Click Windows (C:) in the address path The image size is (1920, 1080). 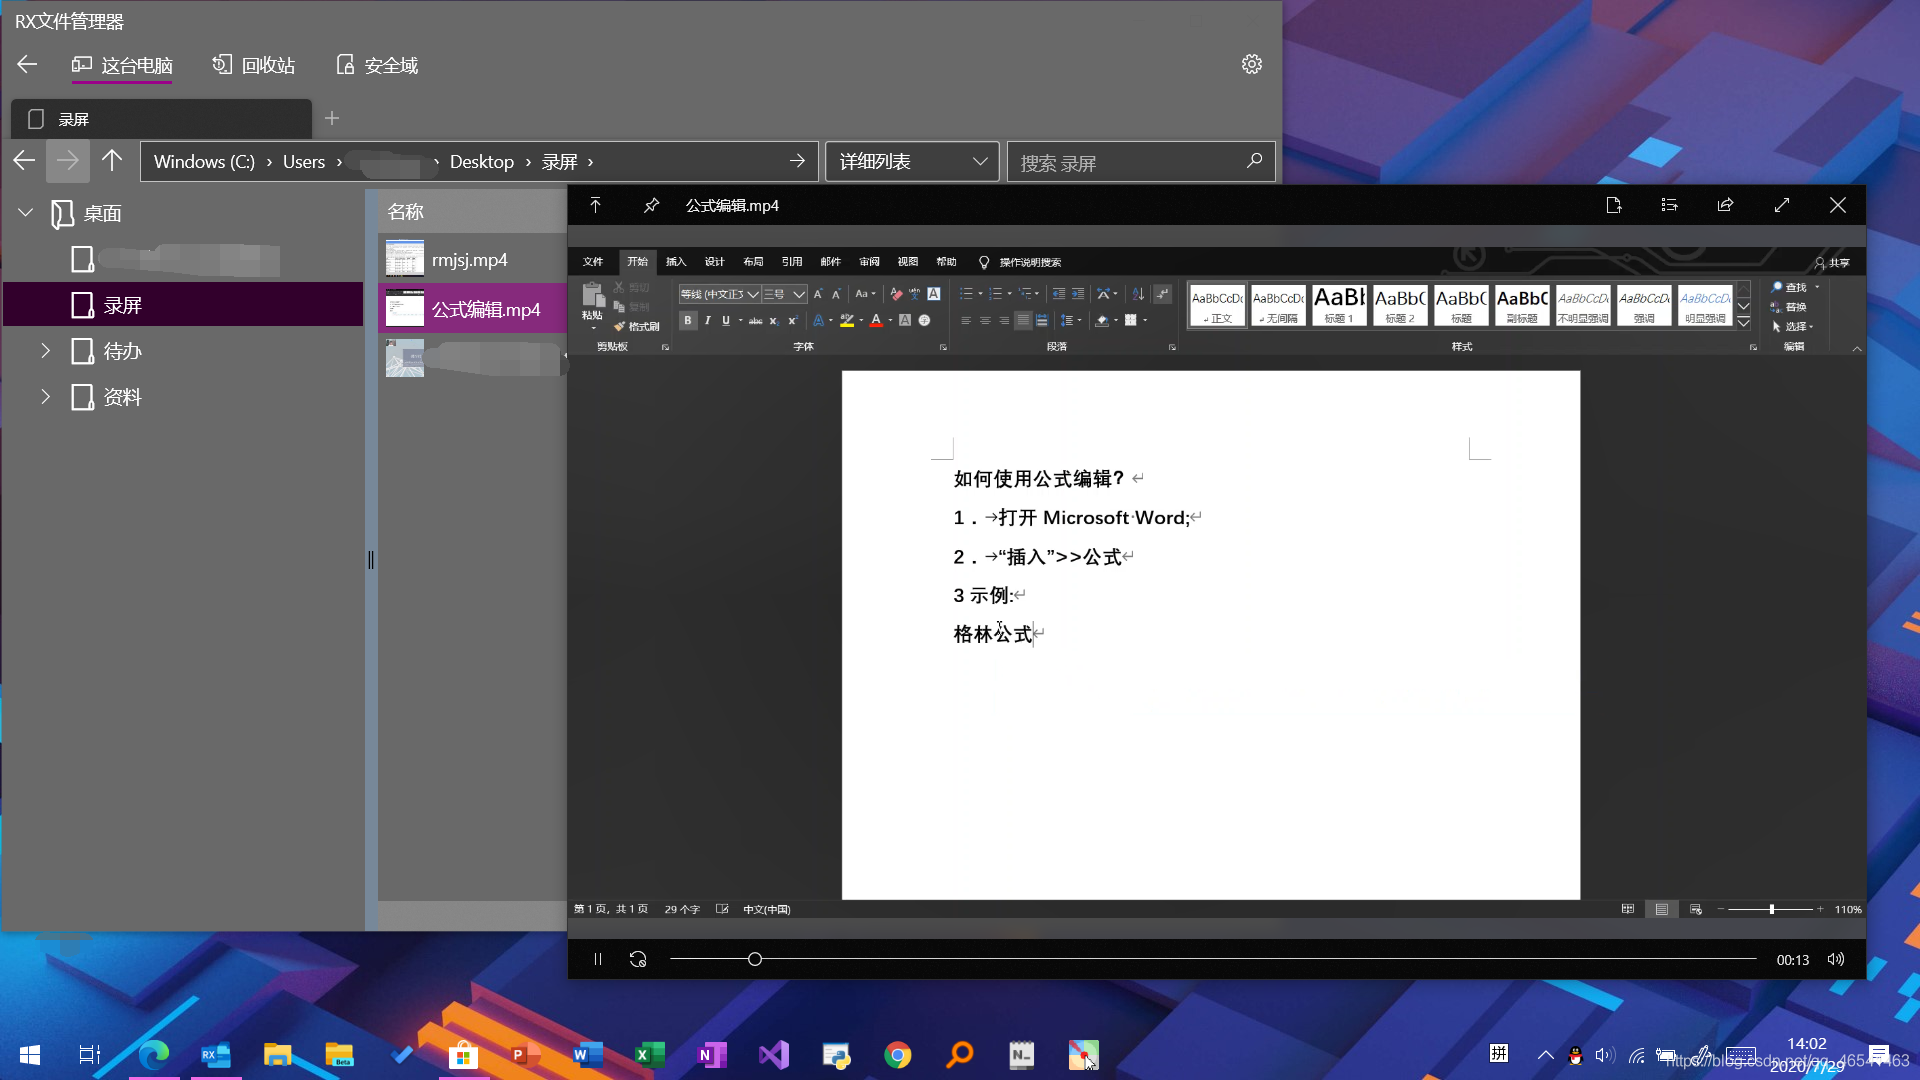[x=204, y=162]
